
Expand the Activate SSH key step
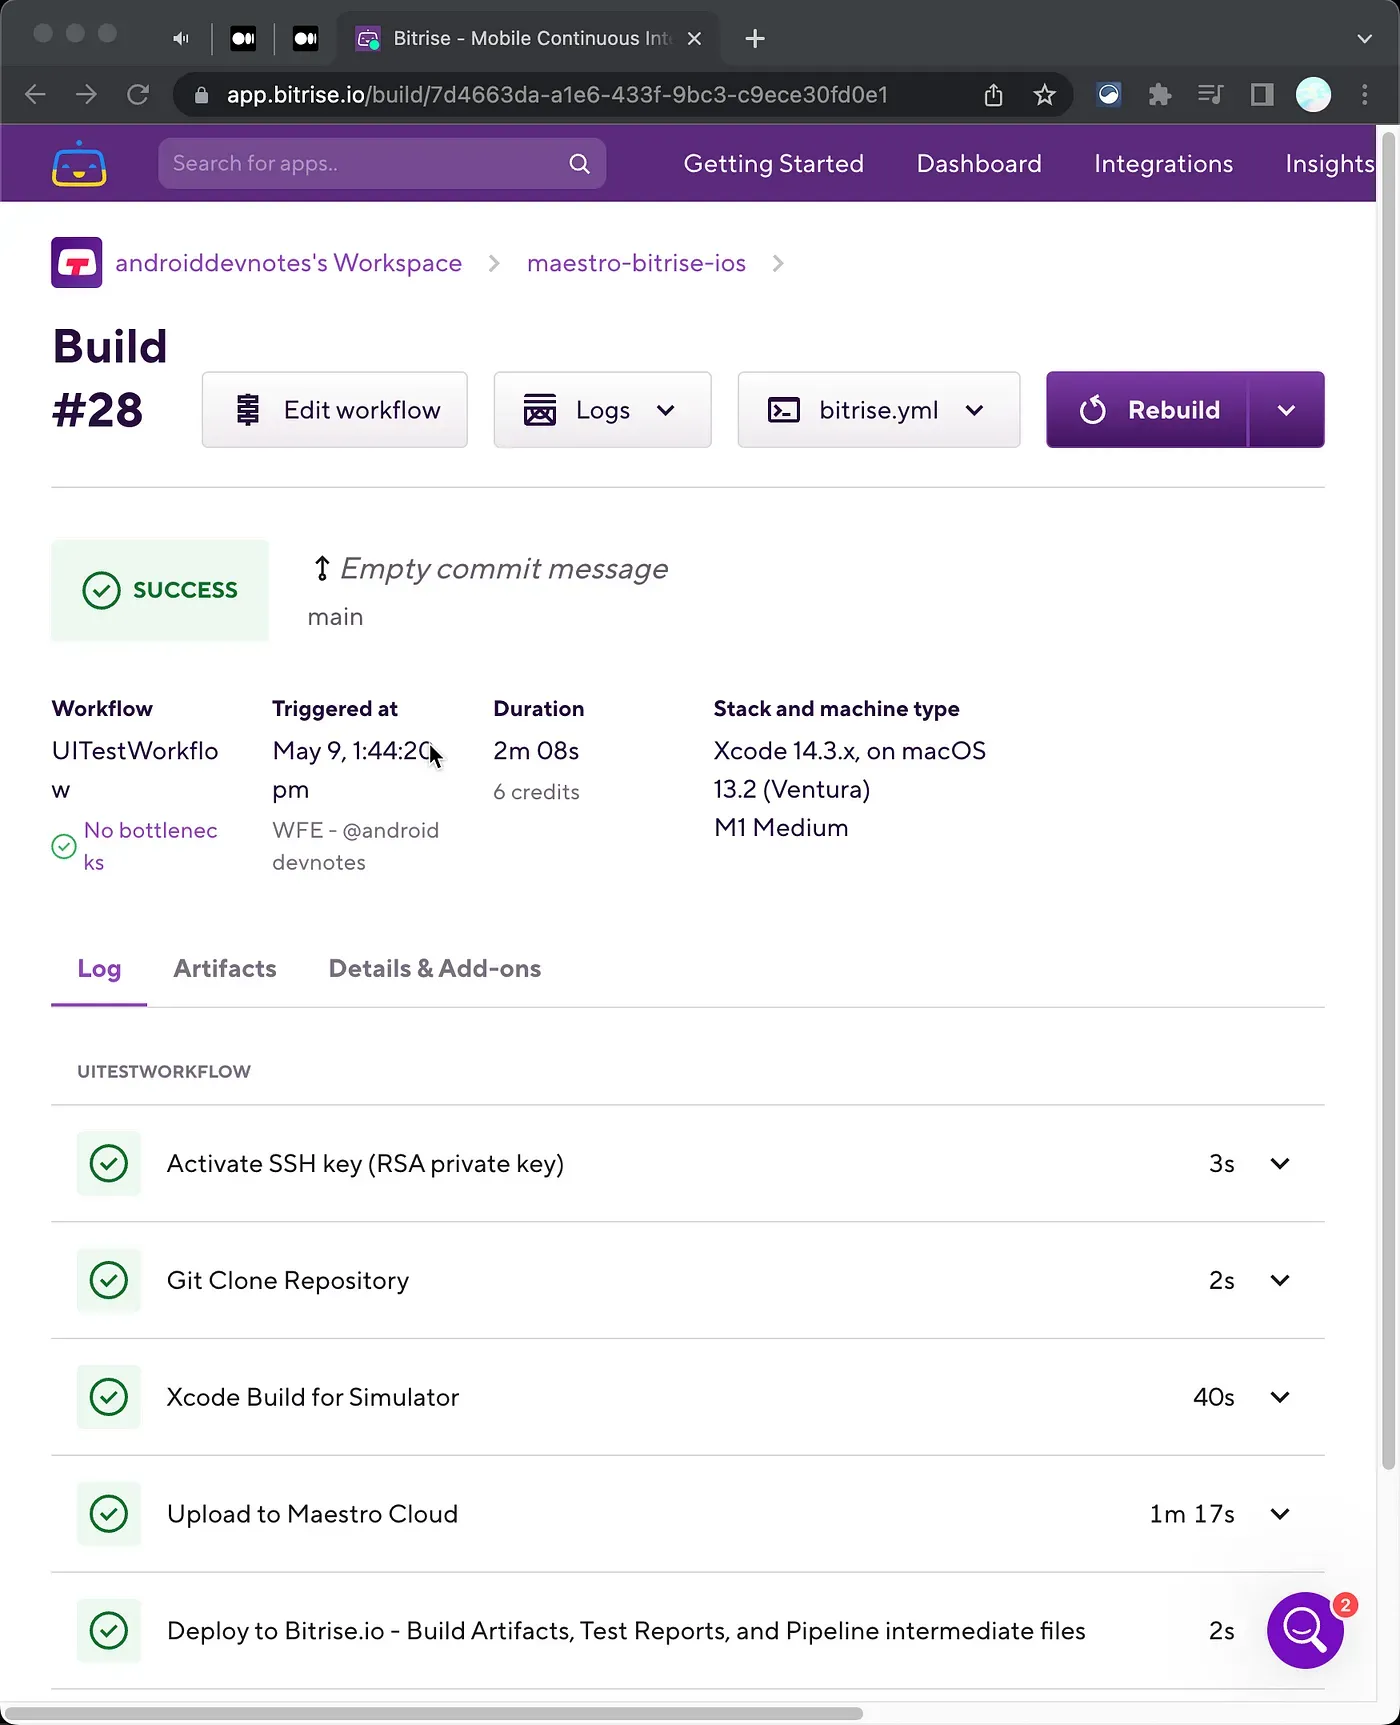tap(1279, 1164)
